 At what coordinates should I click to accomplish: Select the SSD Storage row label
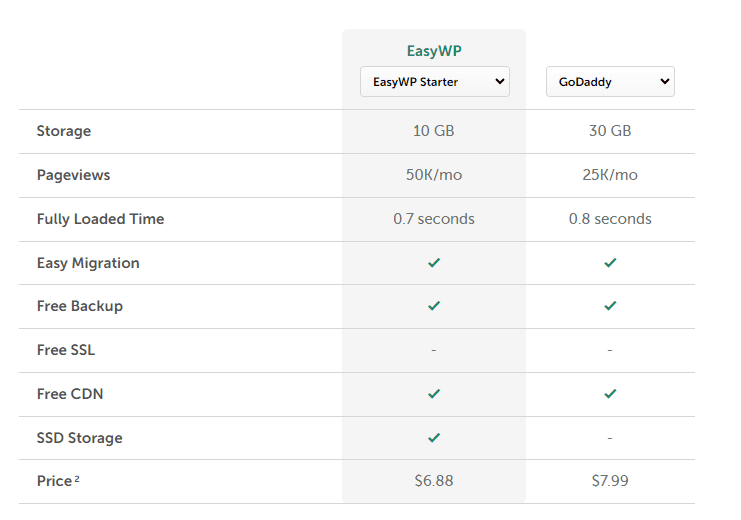coord(79,438)
